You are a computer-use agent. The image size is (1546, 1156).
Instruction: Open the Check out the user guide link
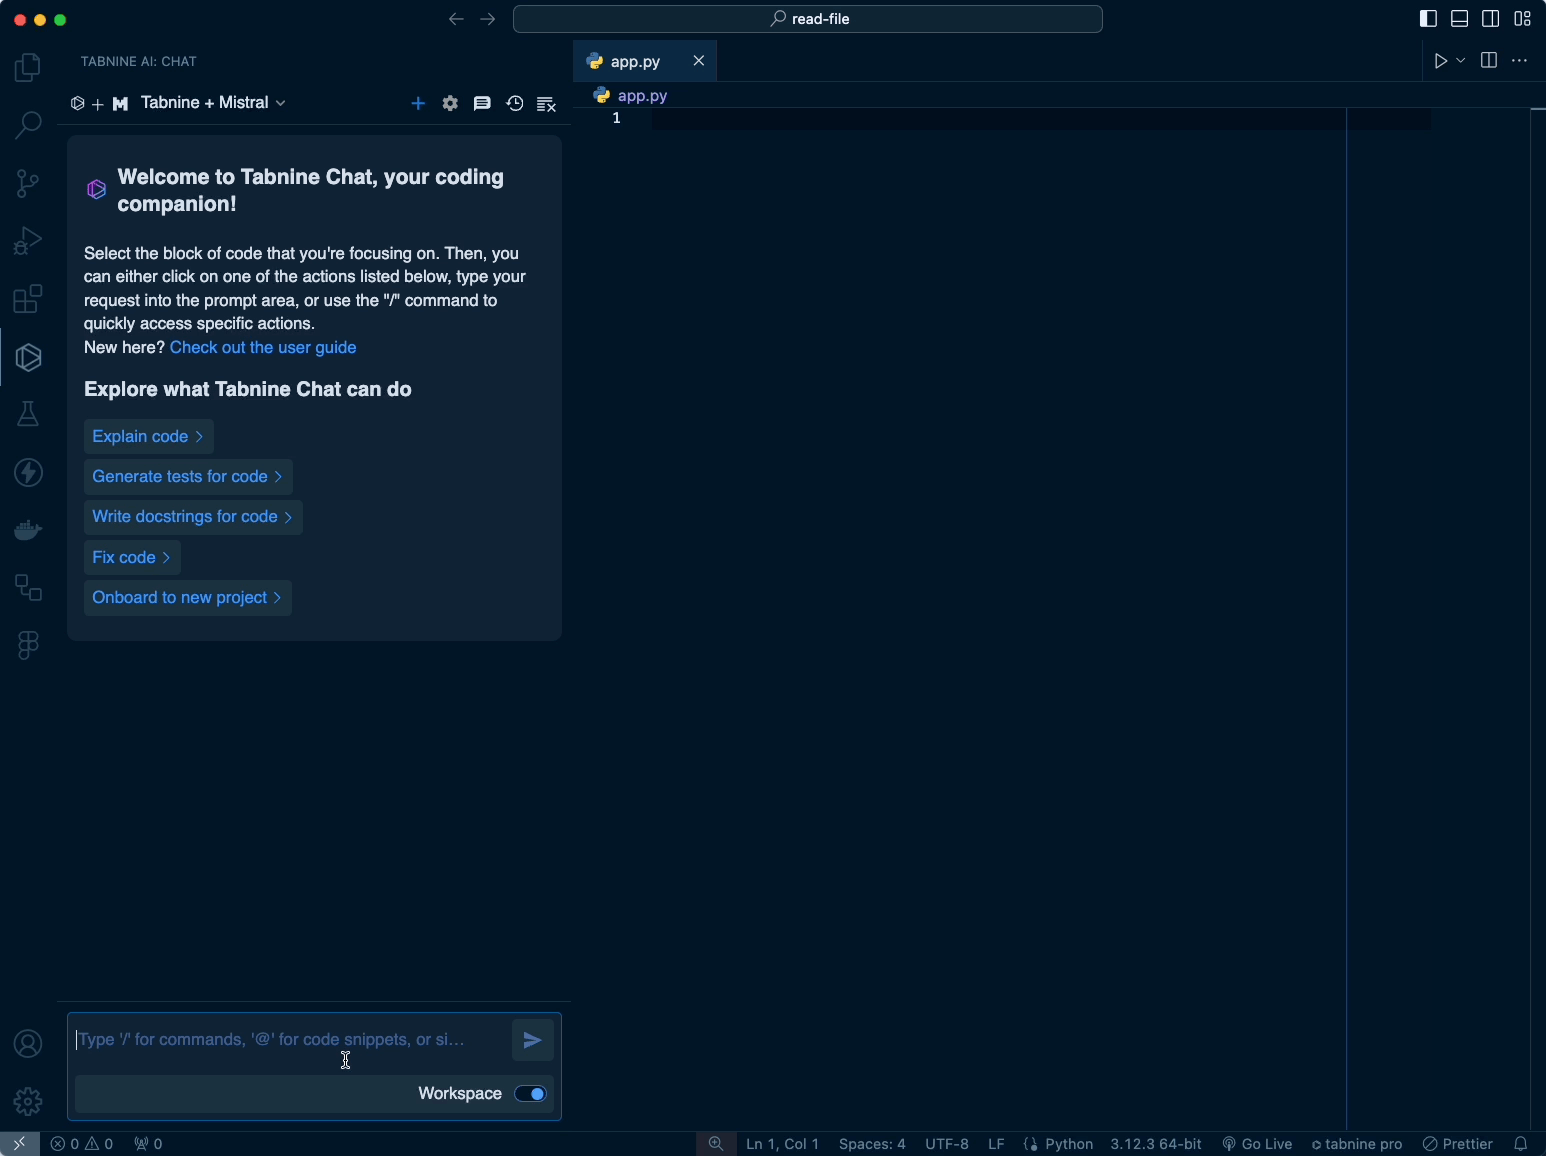pos(263,347)
